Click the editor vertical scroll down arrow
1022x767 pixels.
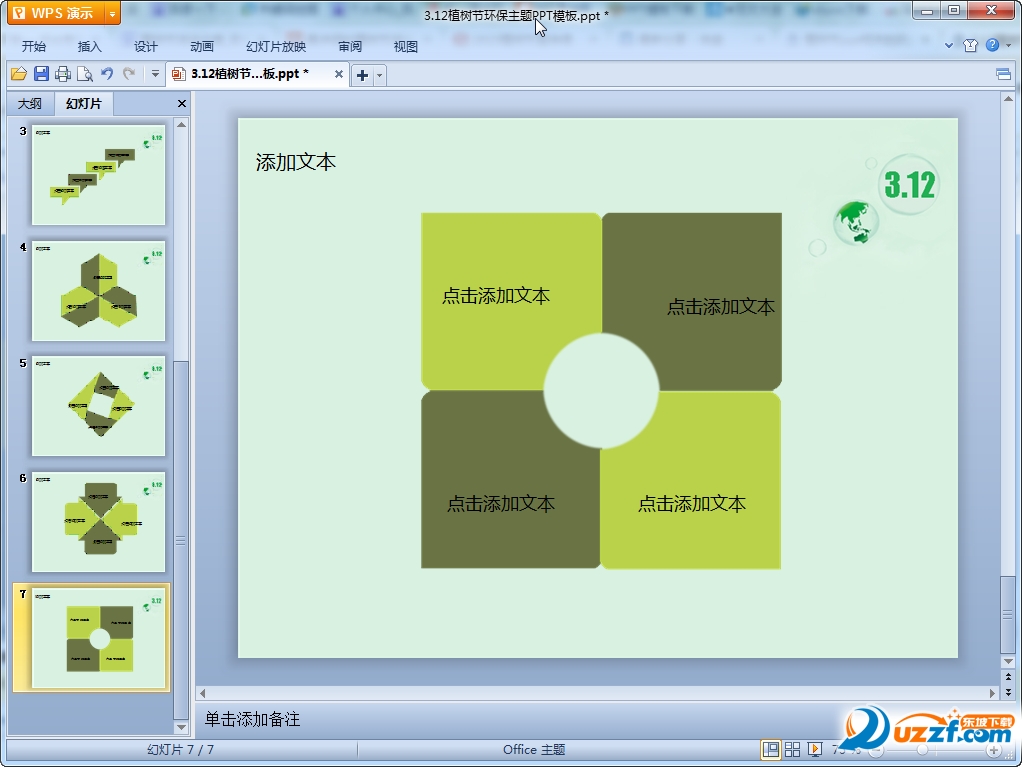[x=1008, y=661]
